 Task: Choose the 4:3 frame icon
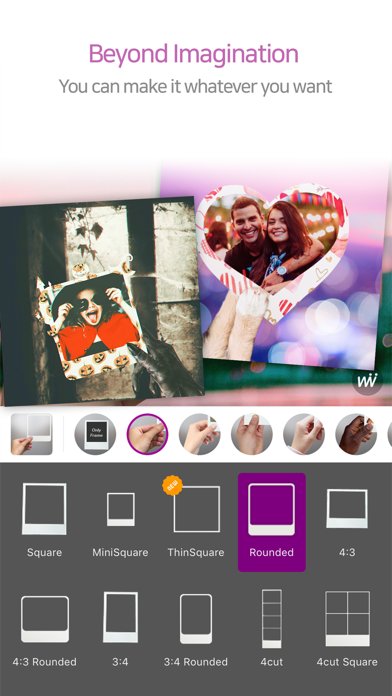347,509
